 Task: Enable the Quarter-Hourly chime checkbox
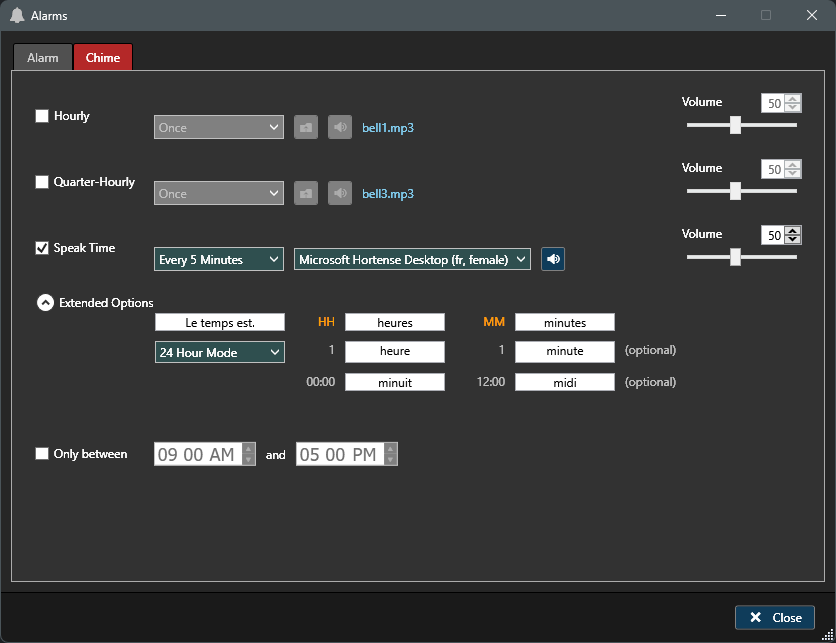[42, 182]
